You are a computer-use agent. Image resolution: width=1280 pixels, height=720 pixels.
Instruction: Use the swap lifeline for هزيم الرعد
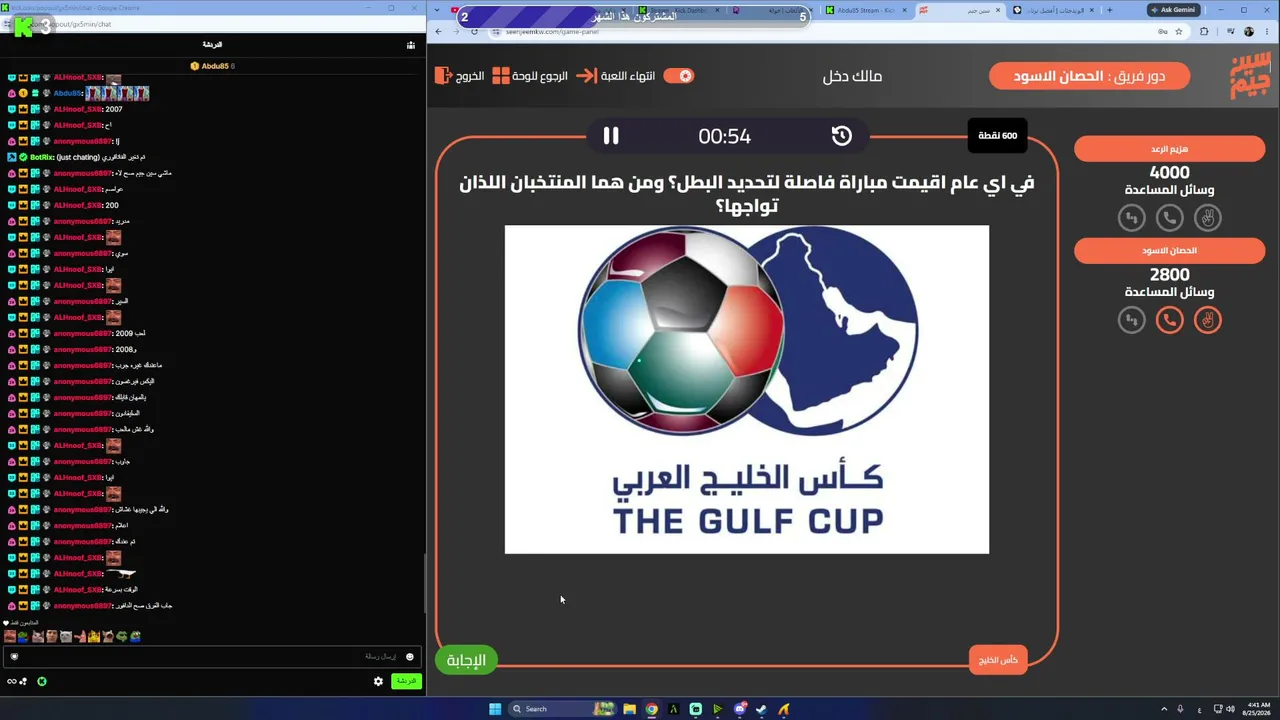(1132, 218)
